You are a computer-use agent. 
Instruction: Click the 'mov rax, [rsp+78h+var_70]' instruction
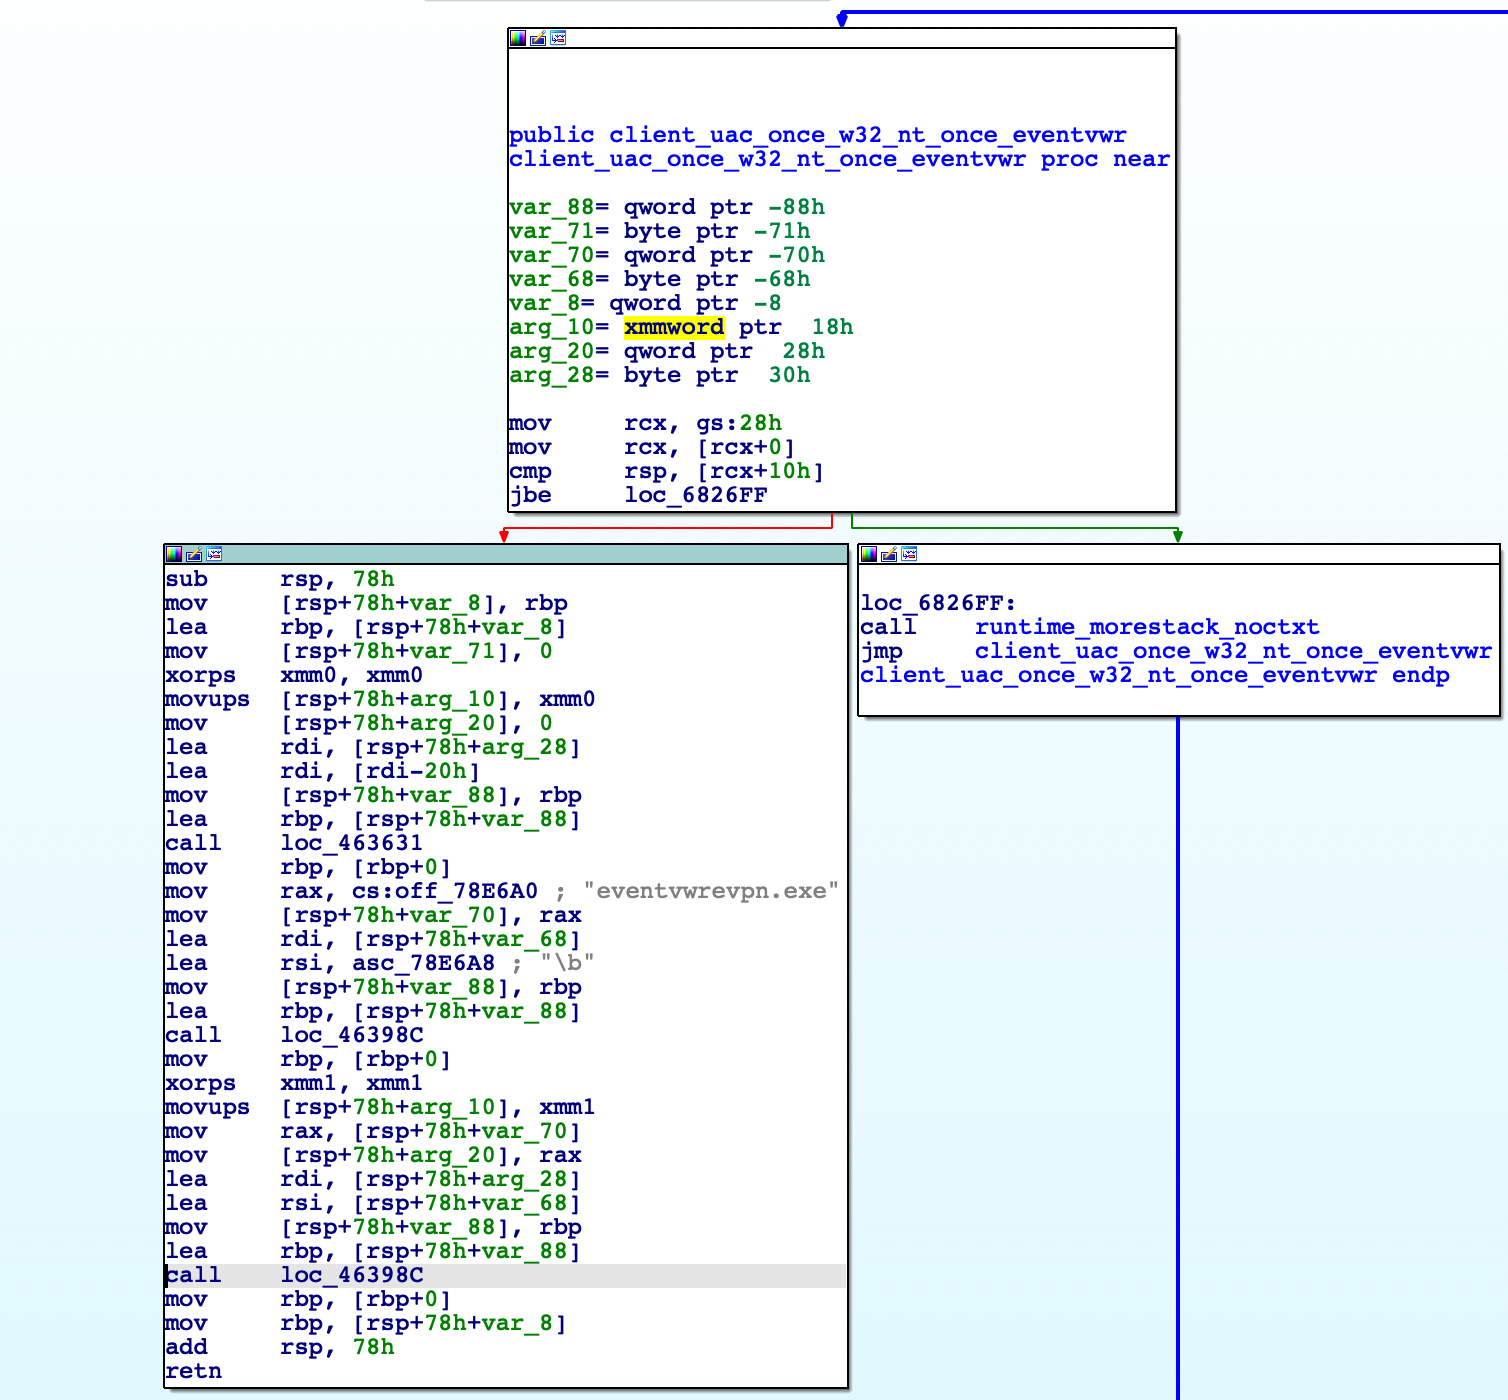tap(373, 1131)
